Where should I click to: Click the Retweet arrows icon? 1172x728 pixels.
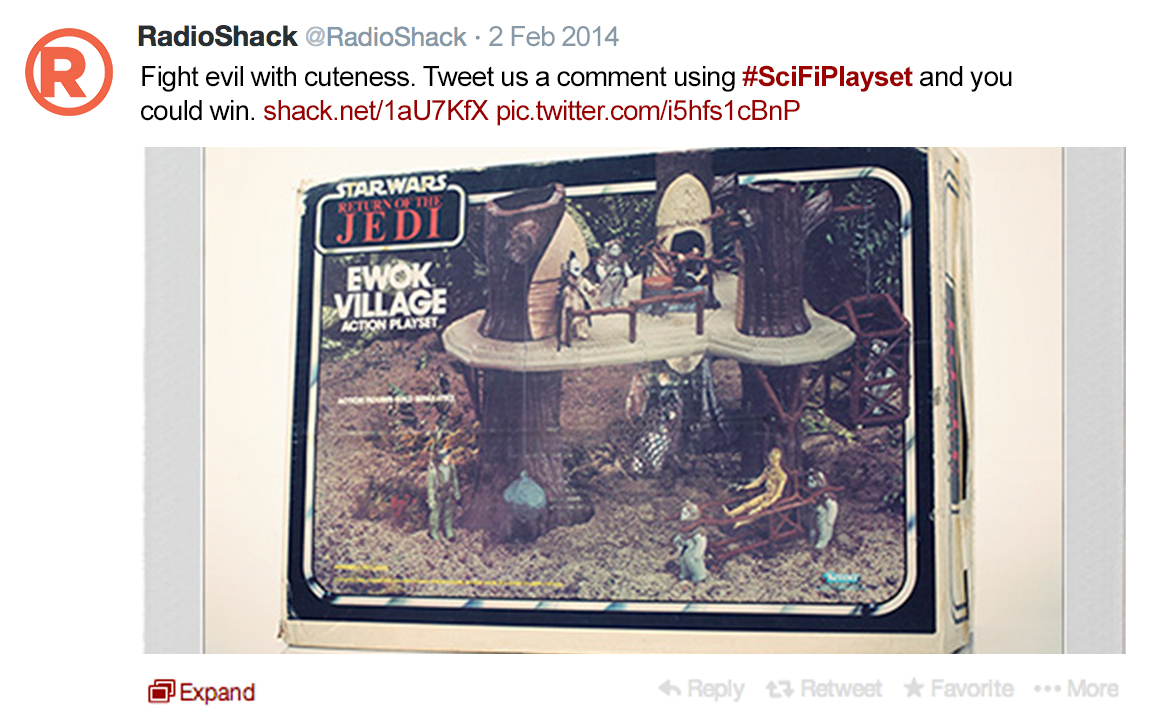[780, 689]
